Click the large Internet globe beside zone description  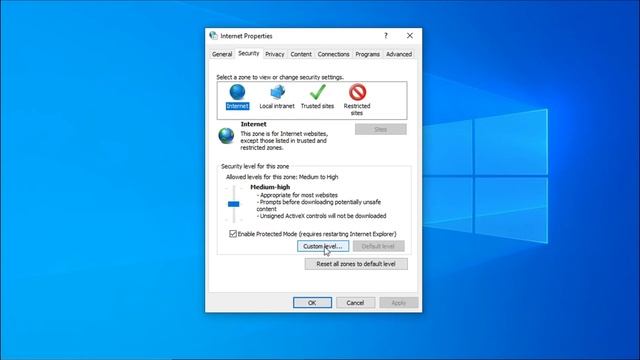tap(226, 136)
